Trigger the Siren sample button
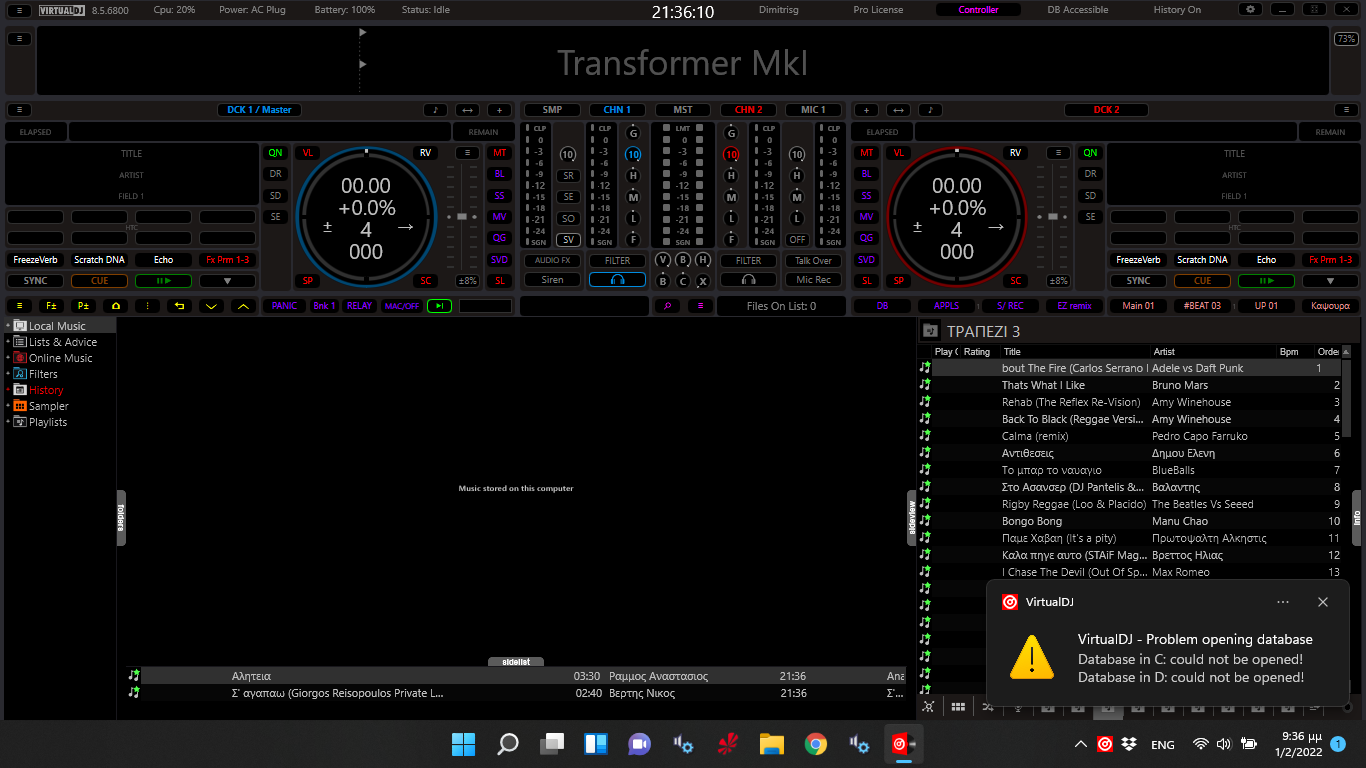This screenshot has width=1366, height=768. point(552,280)
